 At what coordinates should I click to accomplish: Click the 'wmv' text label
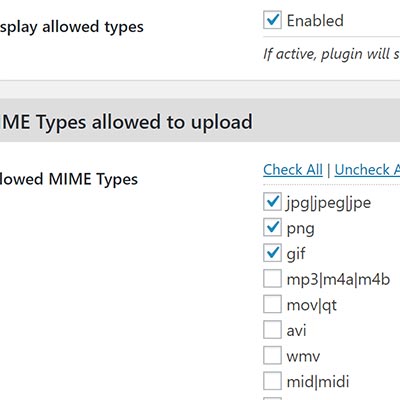[x=303, y=357]
